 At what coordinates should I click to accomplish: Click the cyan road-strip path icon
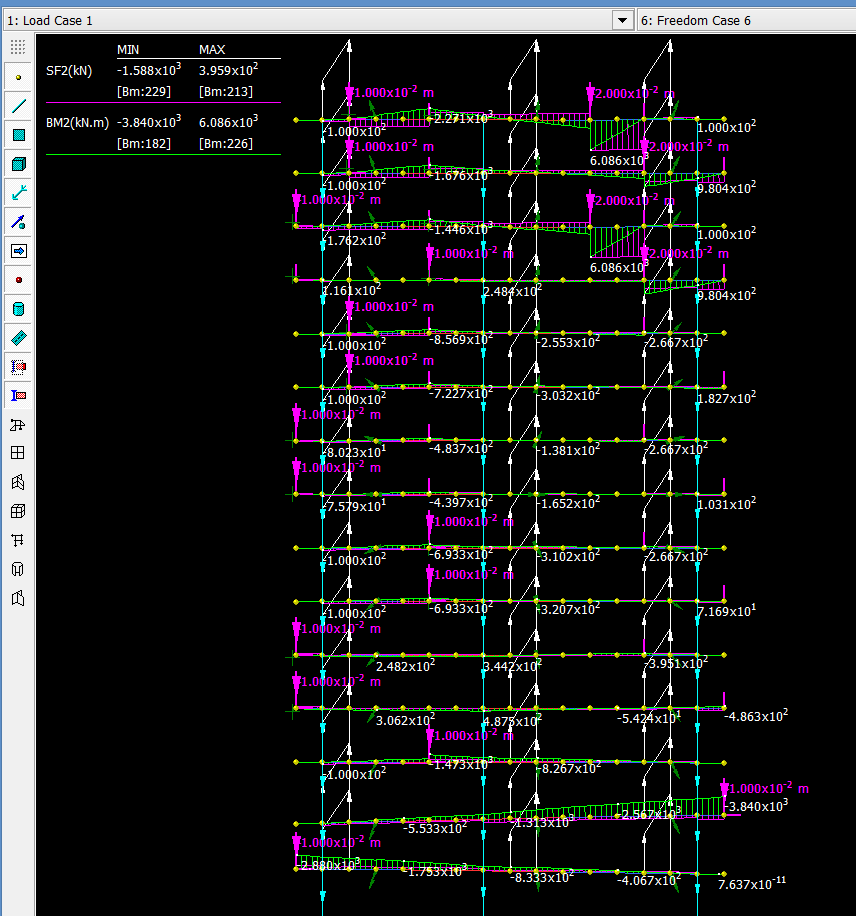18,338
